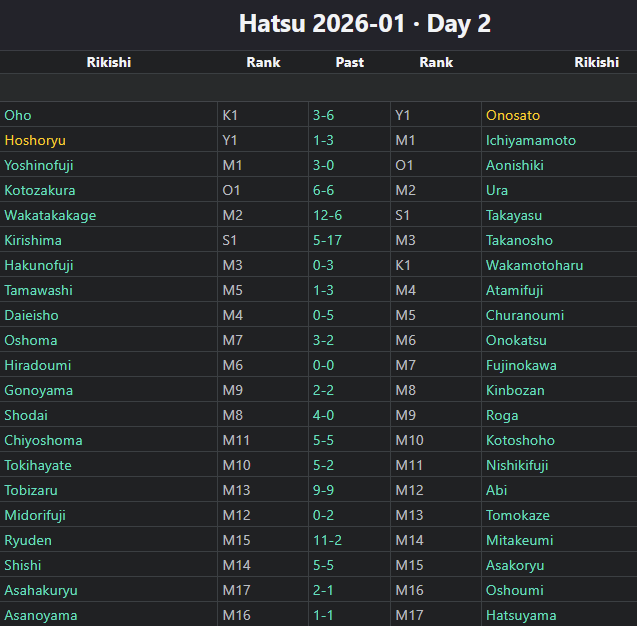Viewport: 637px width, 626px height.
Task: Click Chiyoshoma in the list
Action: coord(43,440)
